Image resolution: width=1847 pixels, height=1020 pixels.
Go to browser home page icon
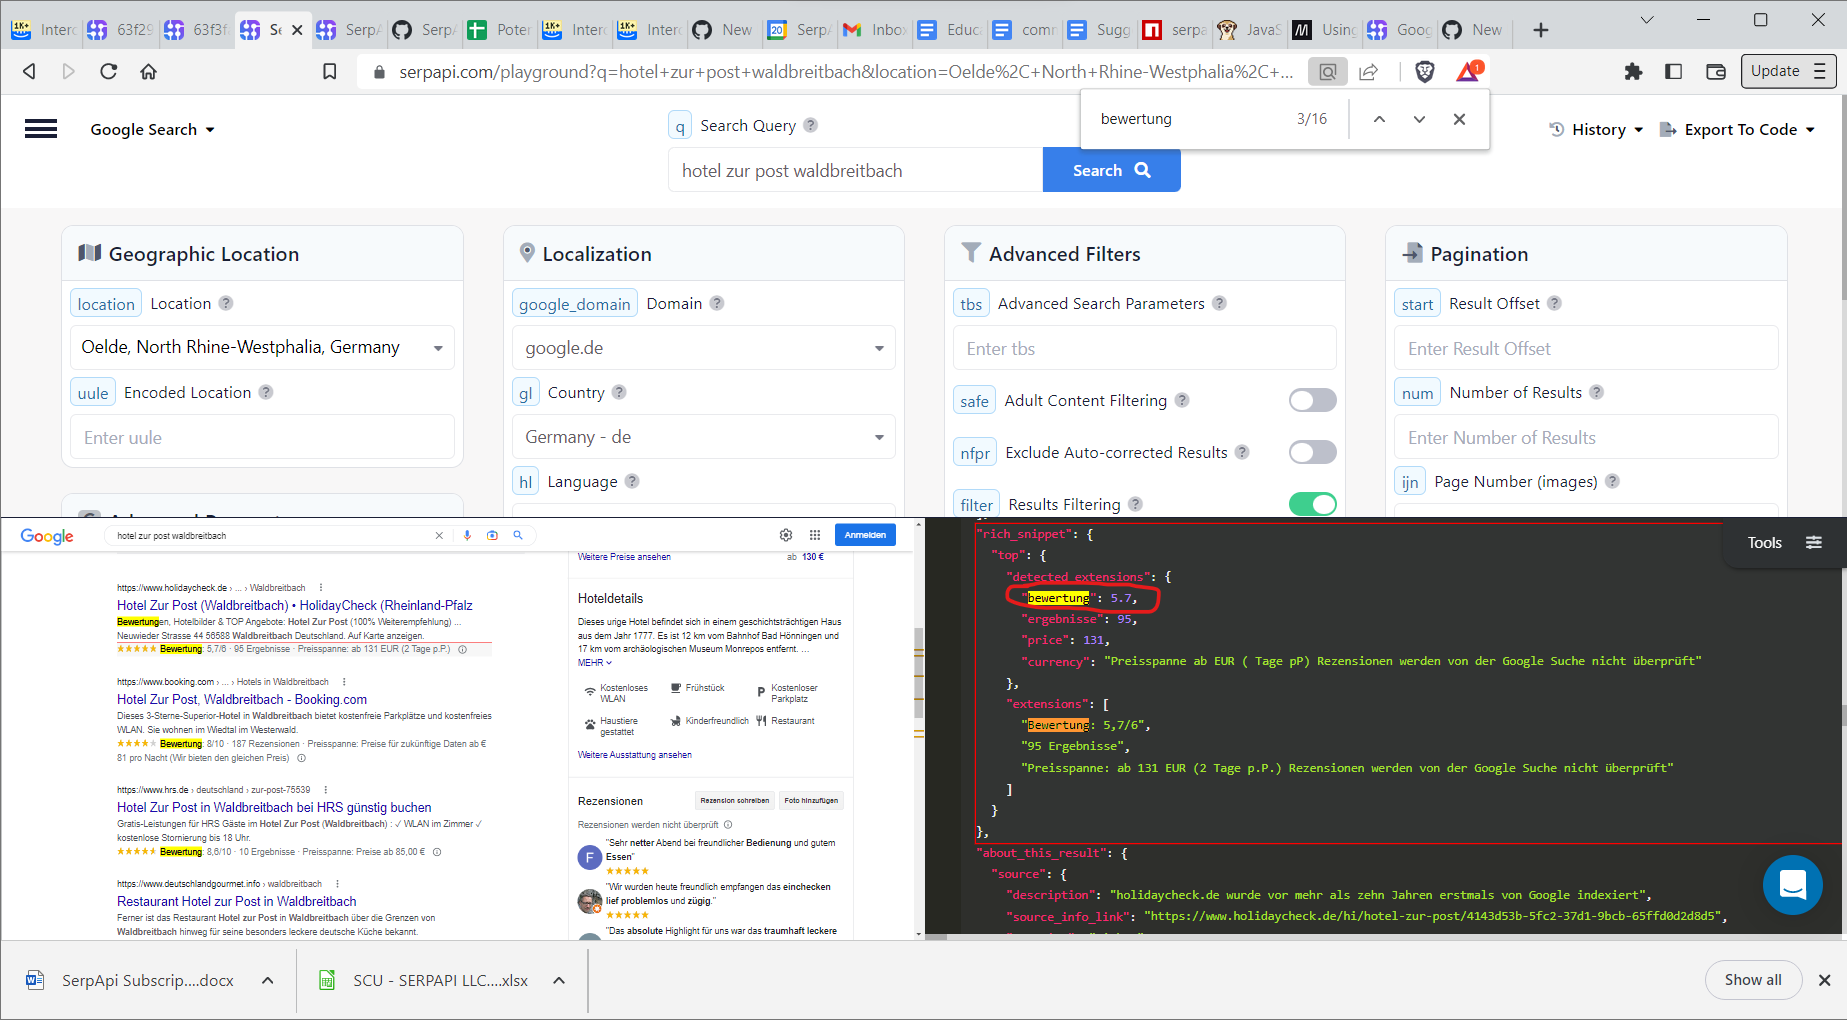[x=149, y=71]
